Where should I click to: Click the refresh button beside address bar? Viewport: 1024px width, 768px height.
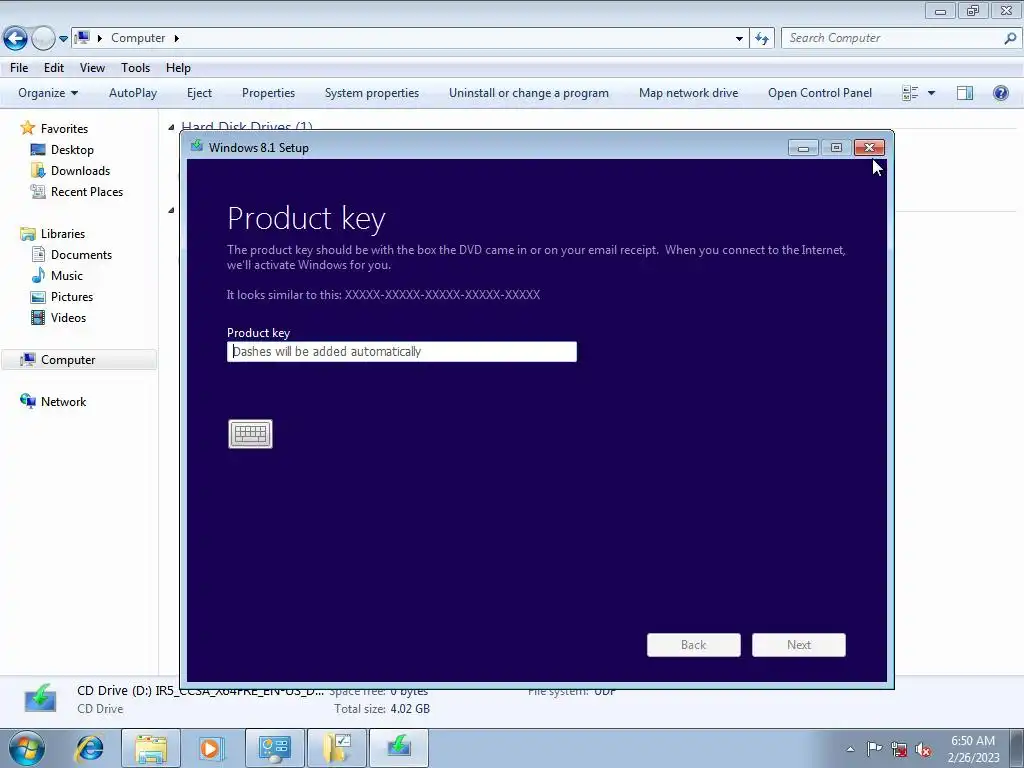[x=762, y=39]
